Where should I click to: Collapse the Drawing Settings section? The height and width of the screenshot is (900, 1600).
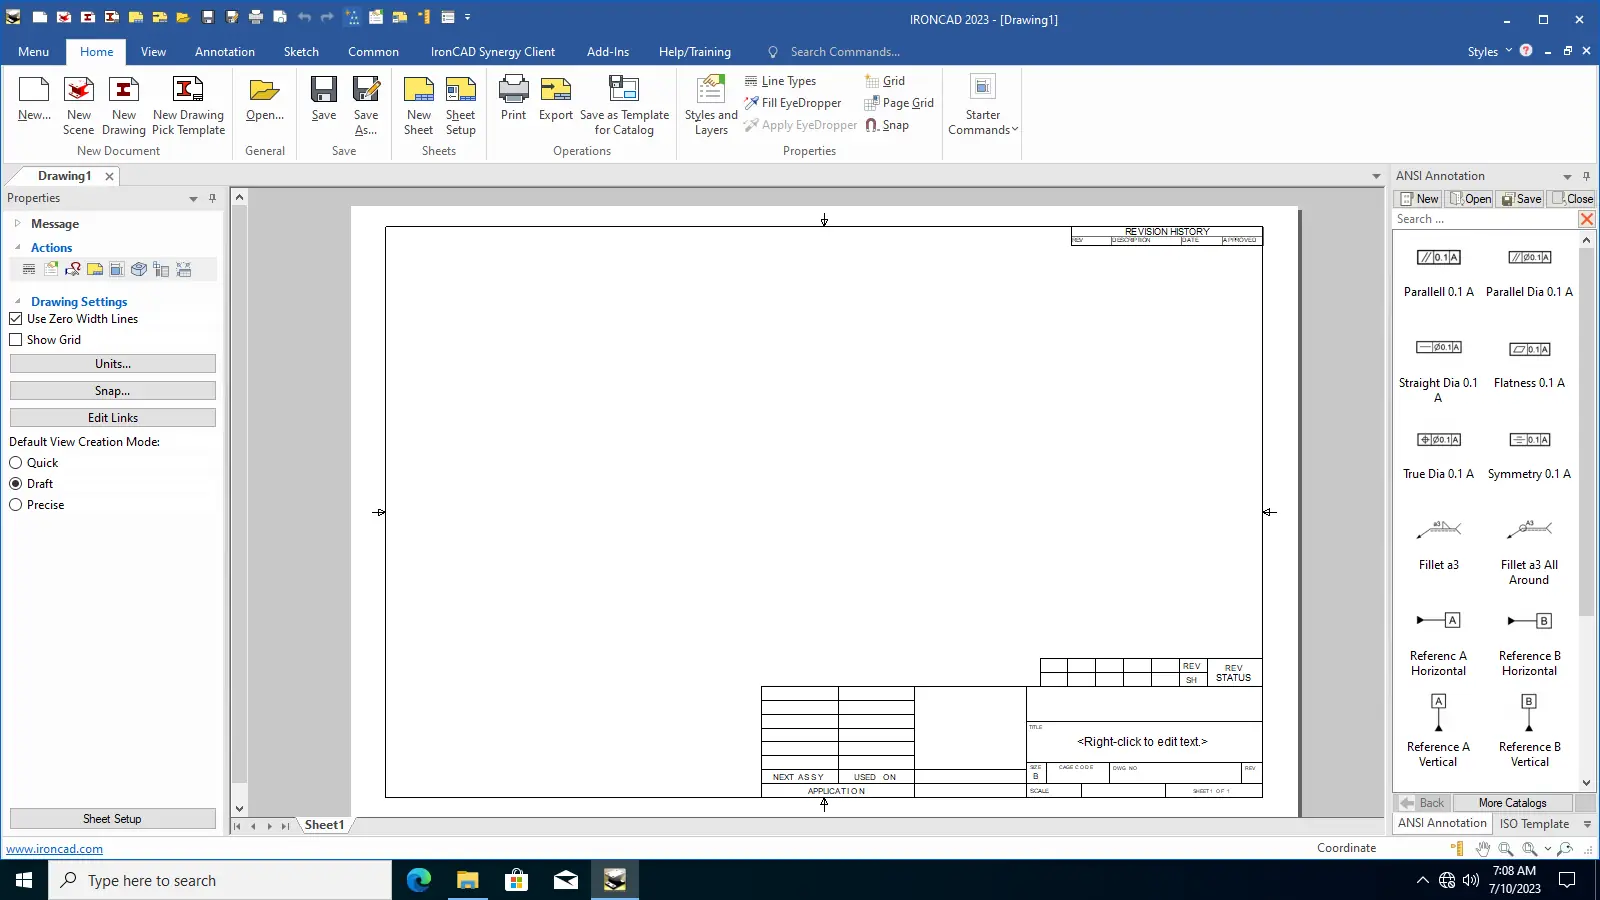[17, 301]
